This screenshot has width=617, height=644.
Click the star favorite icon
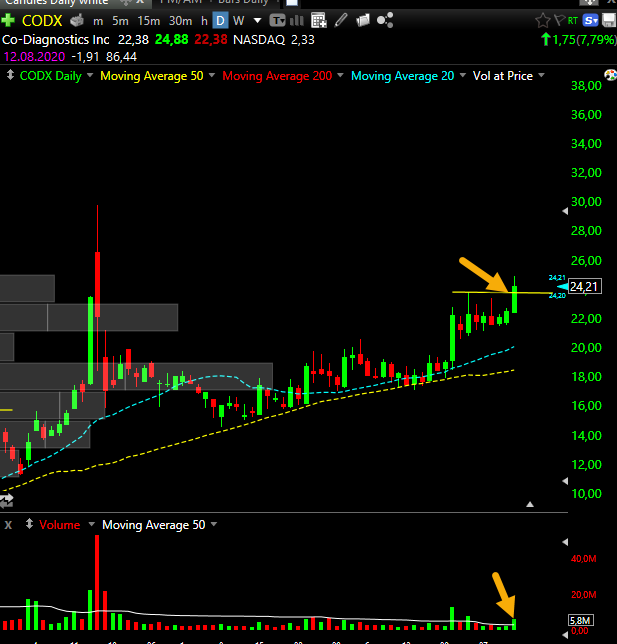click(x=543, y=20)
